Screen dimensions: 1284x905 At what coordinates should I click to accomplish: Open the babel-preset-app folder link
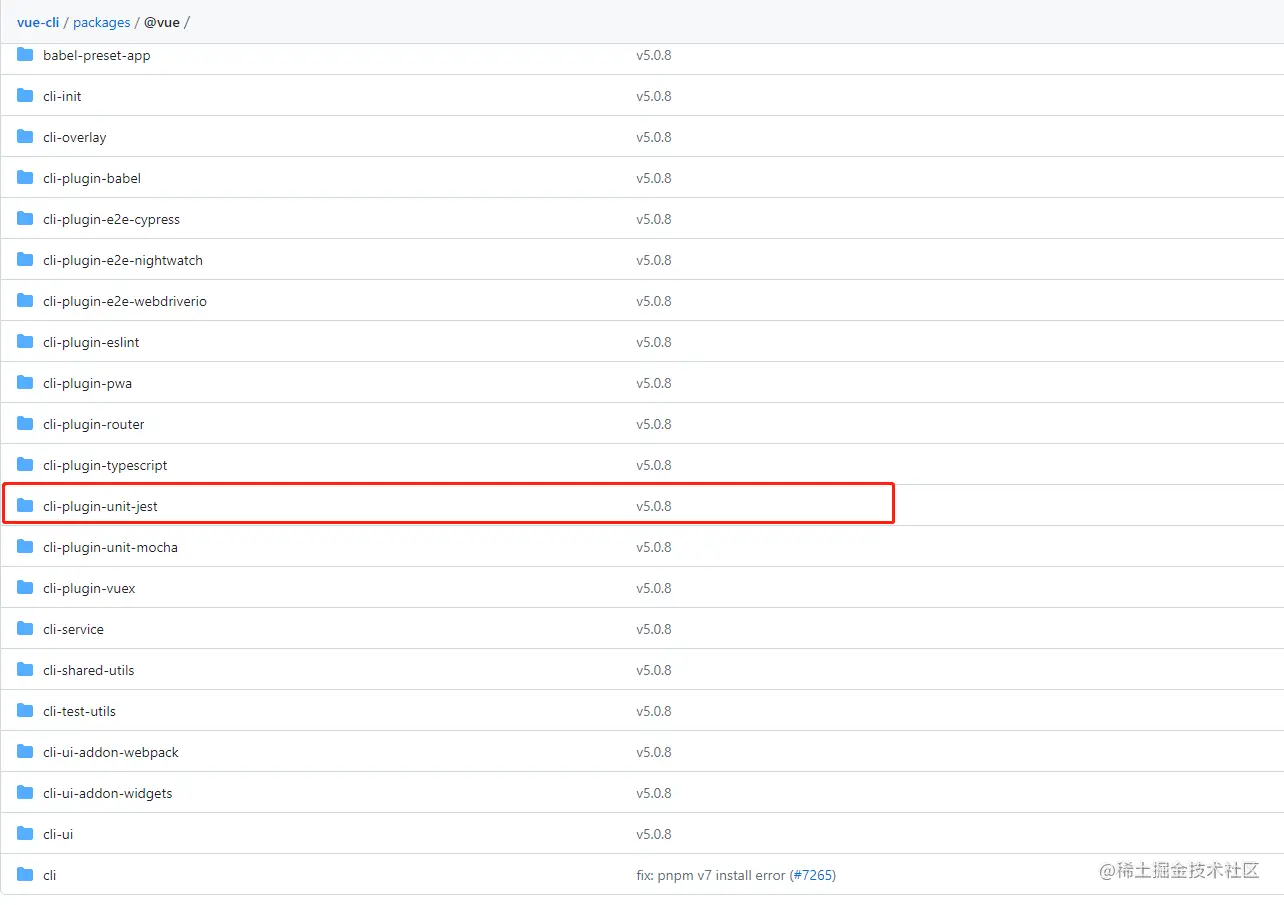(97, 56)
